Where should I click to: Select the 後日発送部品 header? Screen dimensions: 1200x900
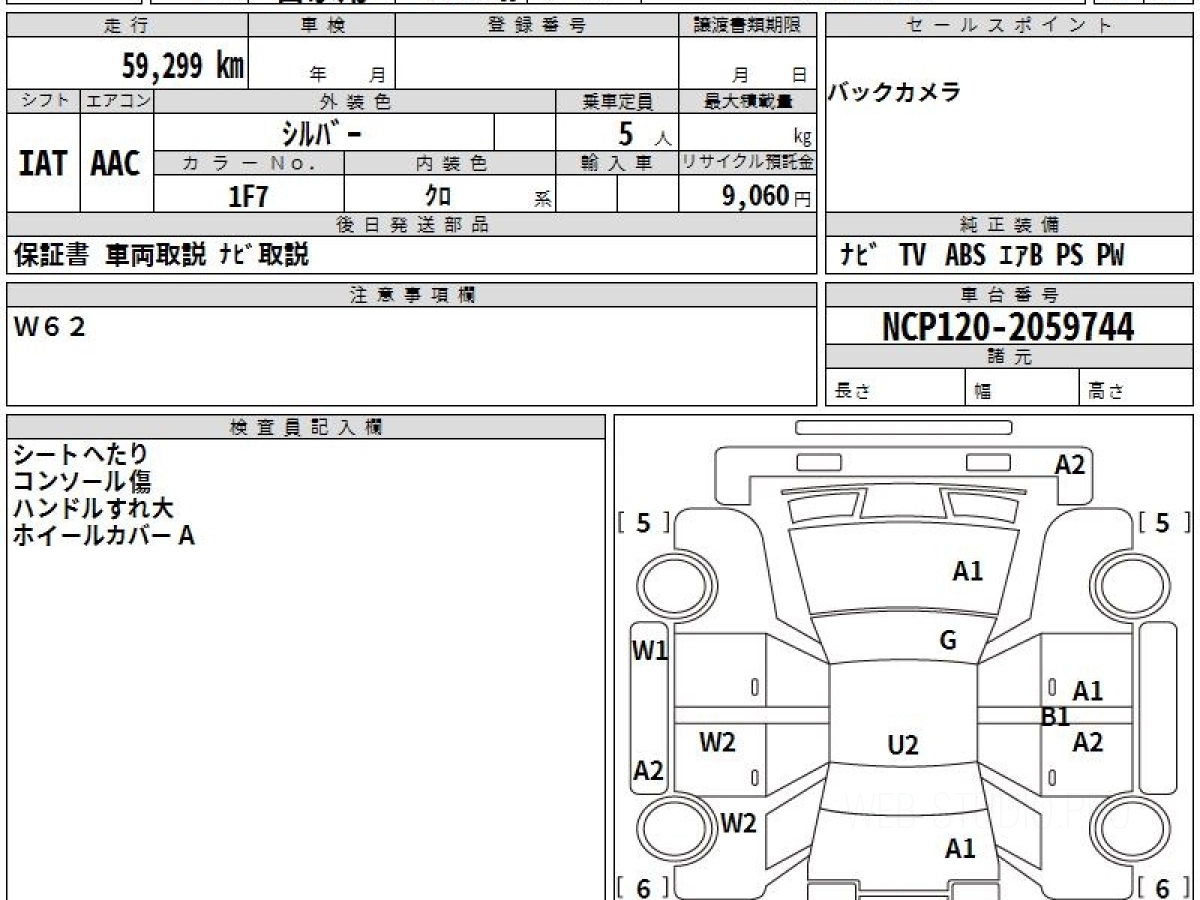tap(412, 225)
